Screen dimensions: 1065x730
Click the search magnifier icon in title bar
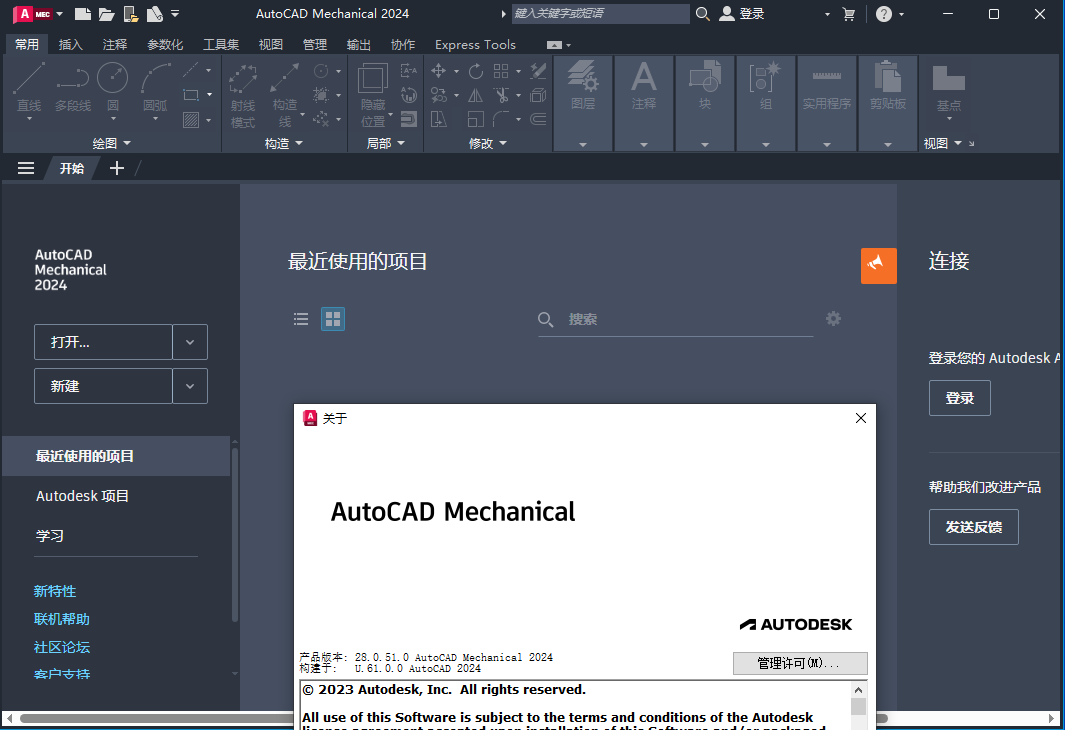[x=703, y=14]
